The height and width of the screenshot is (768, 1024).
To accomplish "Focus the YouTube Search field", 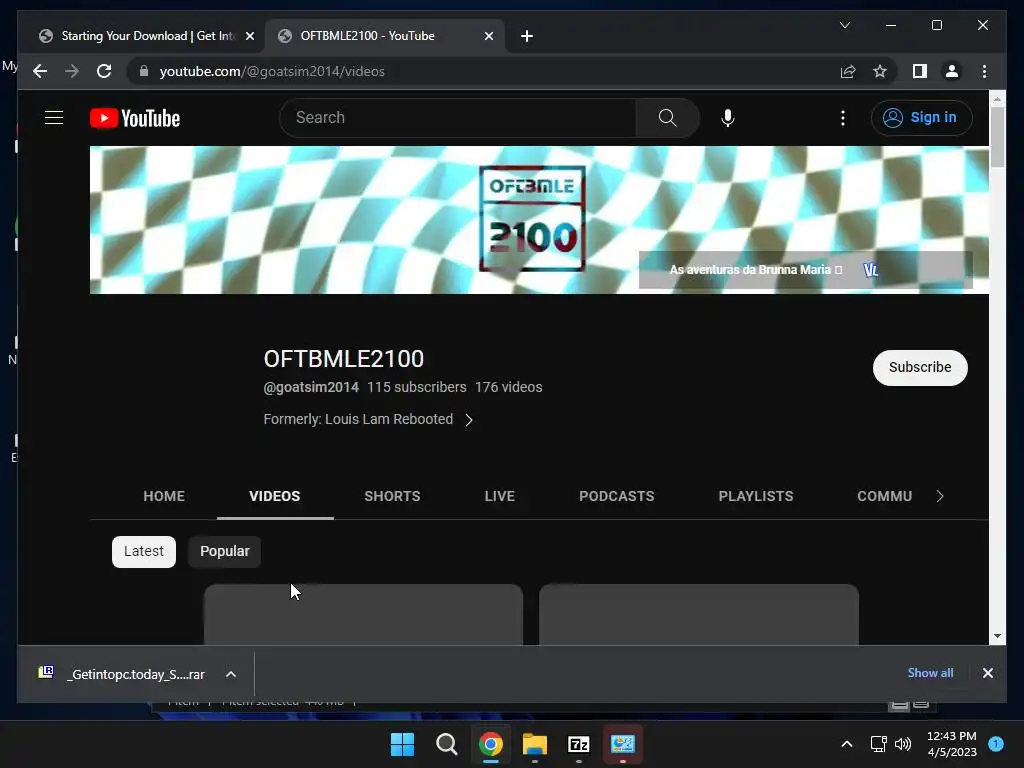I will (x=457, y=118).
